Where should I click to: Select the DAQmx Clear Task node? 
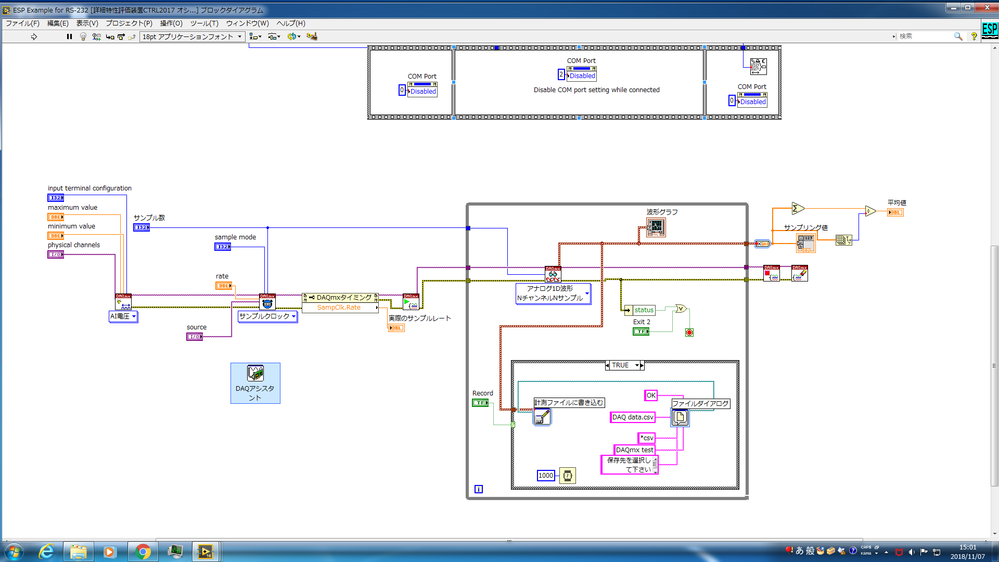[800, 274]
